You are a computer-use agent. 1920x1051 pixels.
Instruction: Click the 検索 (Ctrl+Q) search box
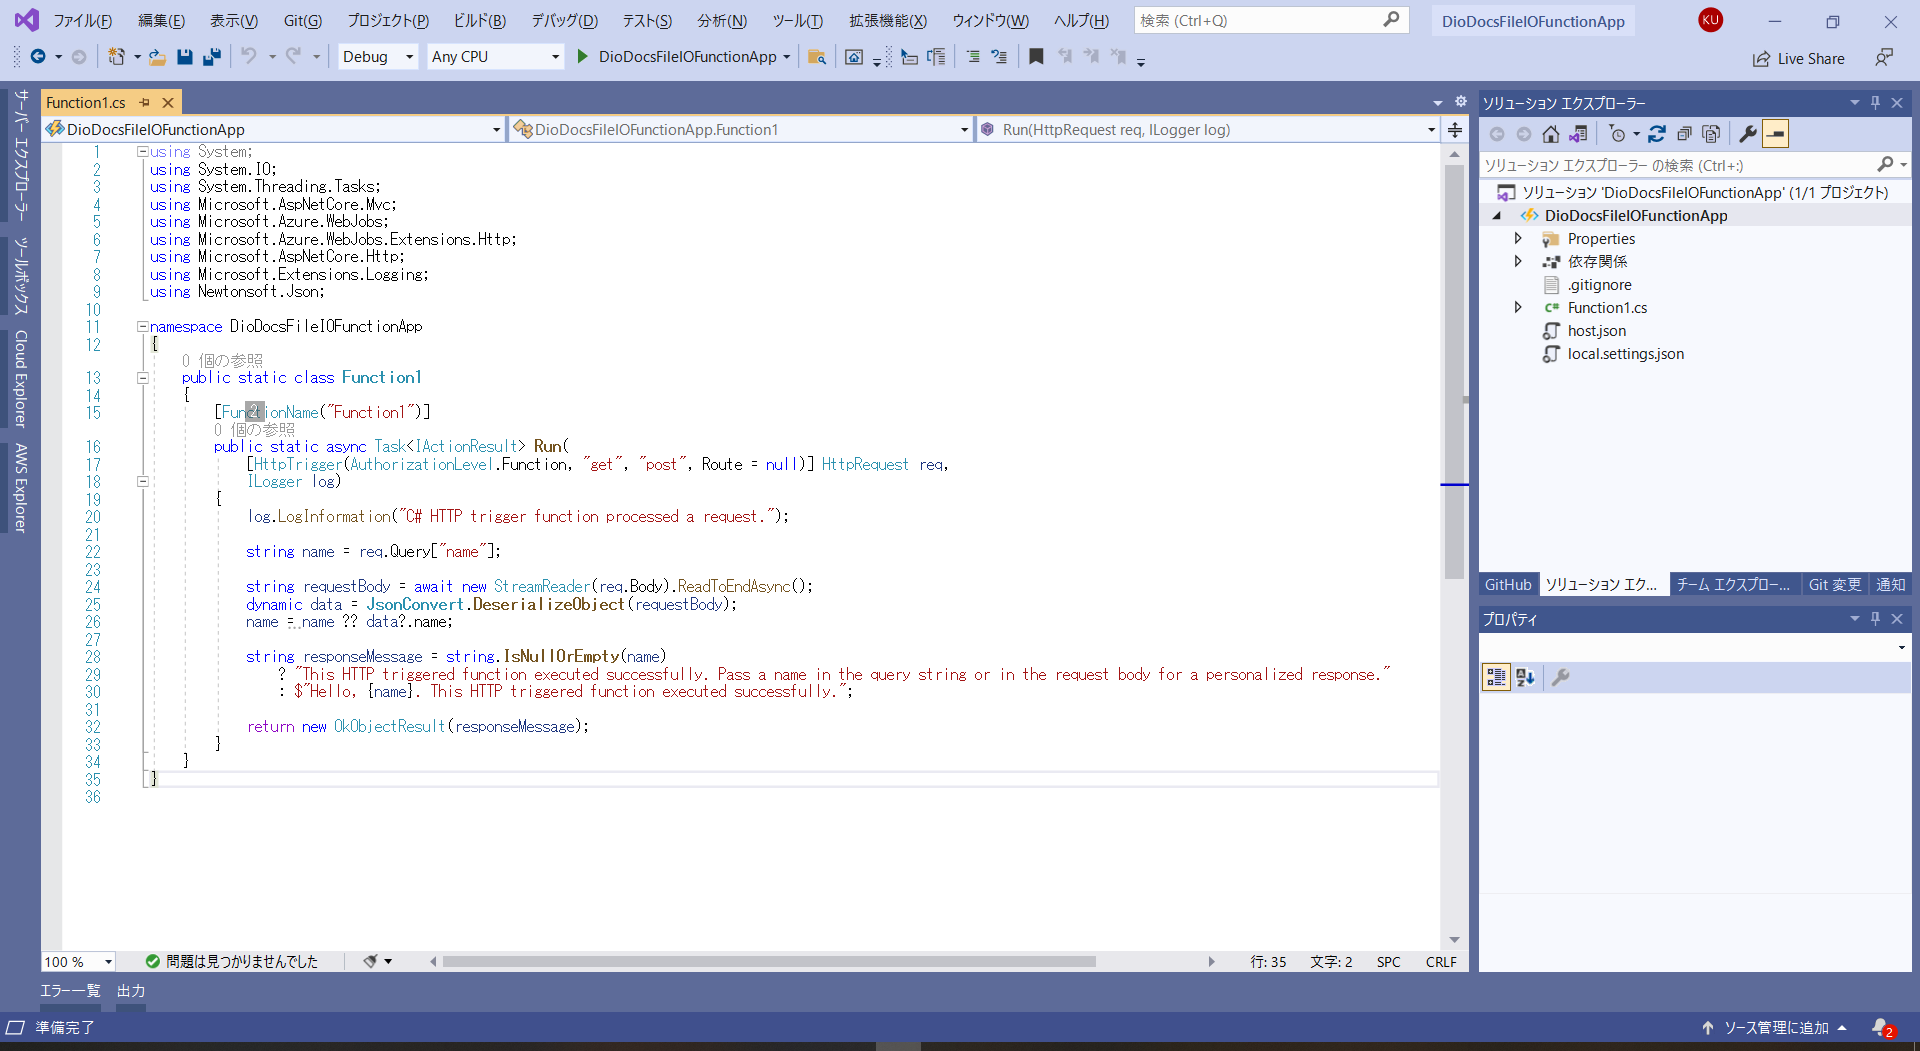(x=1271, y=20)
